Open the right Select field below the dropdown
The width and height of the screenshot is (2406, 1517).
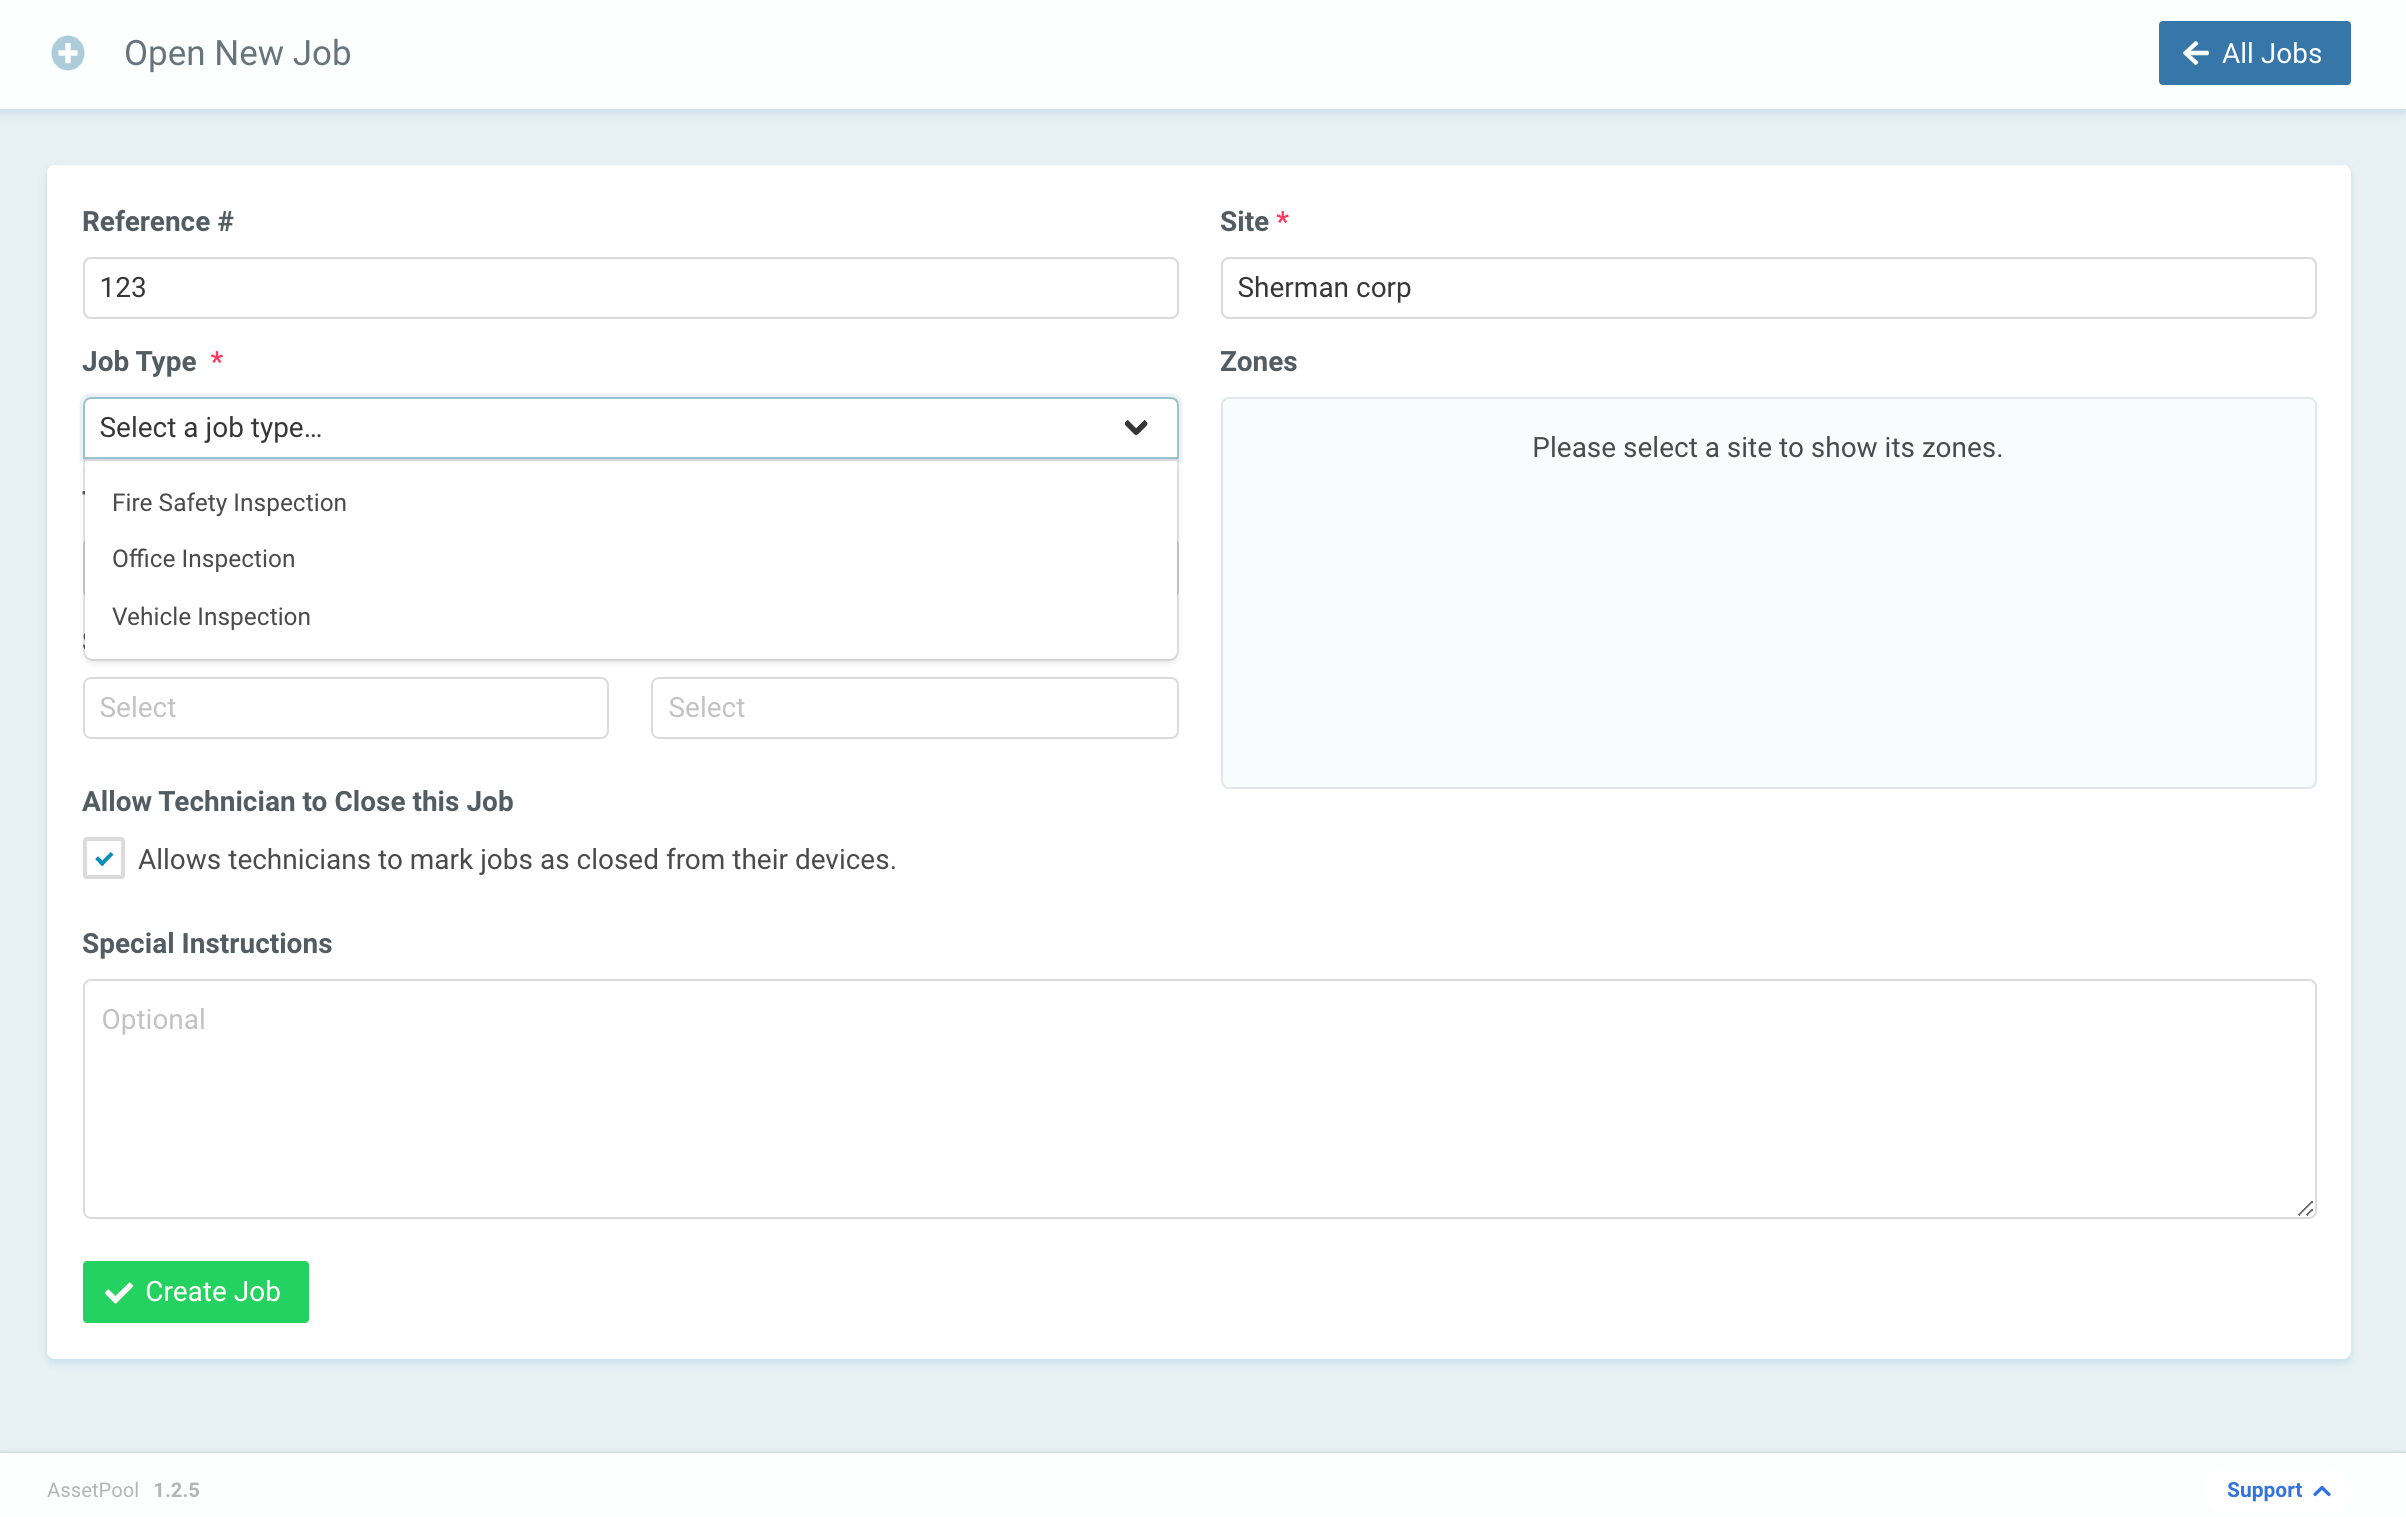pyautogui.click(x=913, y=707)
